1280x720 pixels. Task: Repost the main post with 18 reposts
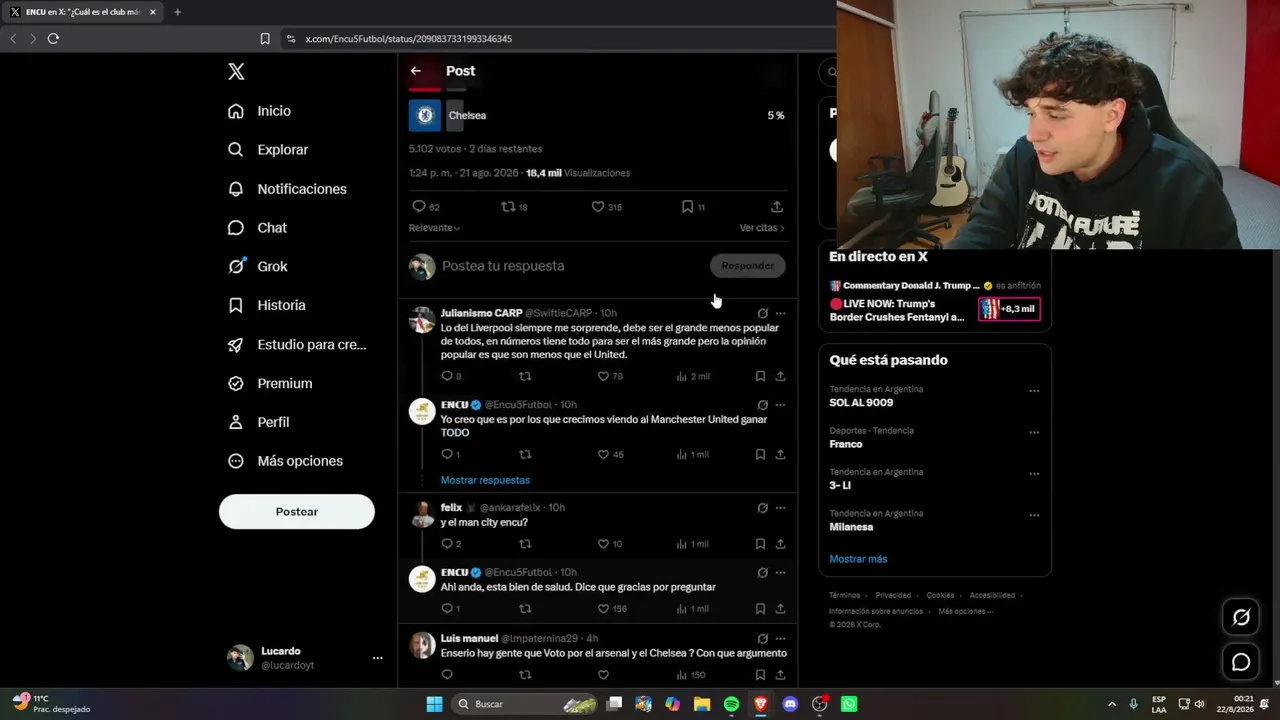click(x=508, y=207)
